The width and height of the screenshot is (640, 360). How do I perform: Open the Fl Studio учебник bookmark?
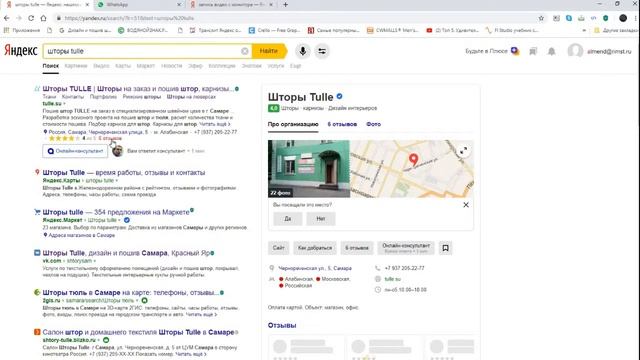[x=512, y=30]
